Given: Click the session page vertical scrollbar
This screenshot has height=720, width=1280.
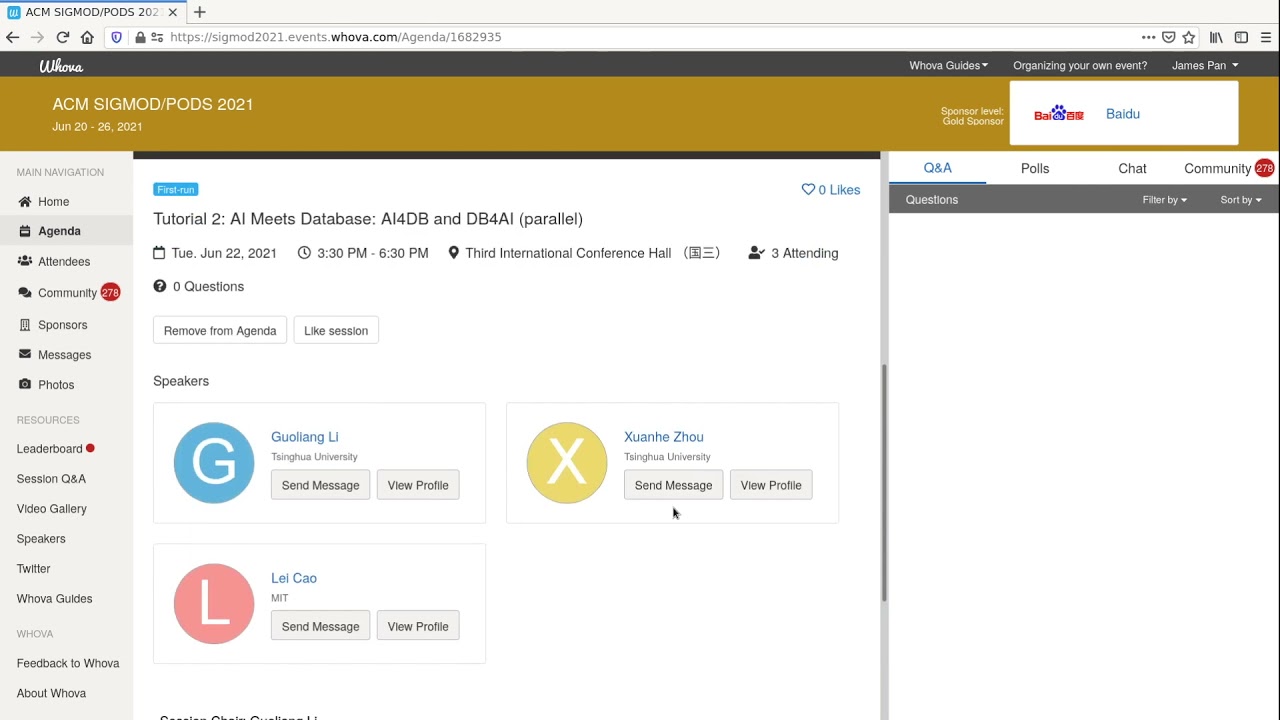Looking at the screenshot, I should pos(884,482).
